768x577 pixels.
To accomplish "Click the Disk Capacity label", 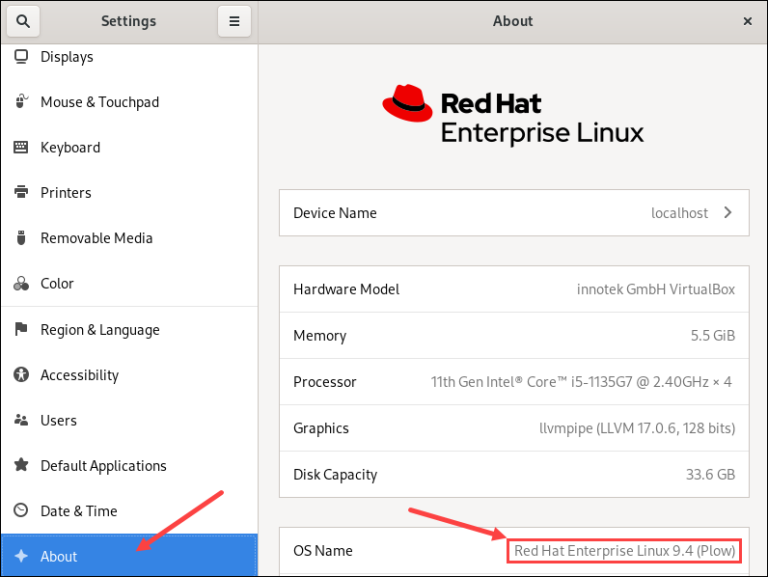I will [335, 475].
